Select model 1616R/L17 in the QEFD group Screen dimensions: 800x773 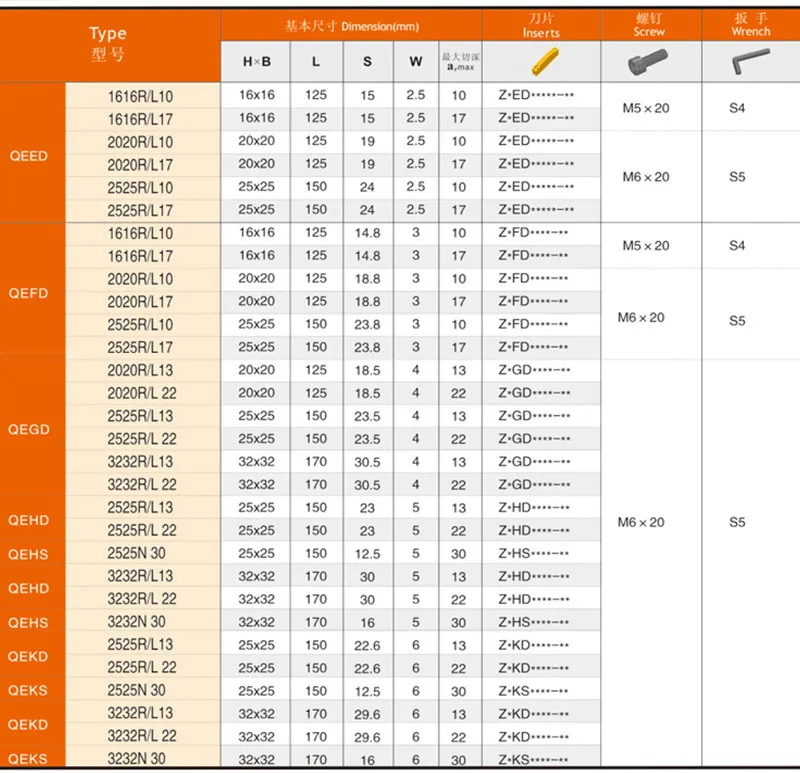pyautogui.click(x=140, y=256)
